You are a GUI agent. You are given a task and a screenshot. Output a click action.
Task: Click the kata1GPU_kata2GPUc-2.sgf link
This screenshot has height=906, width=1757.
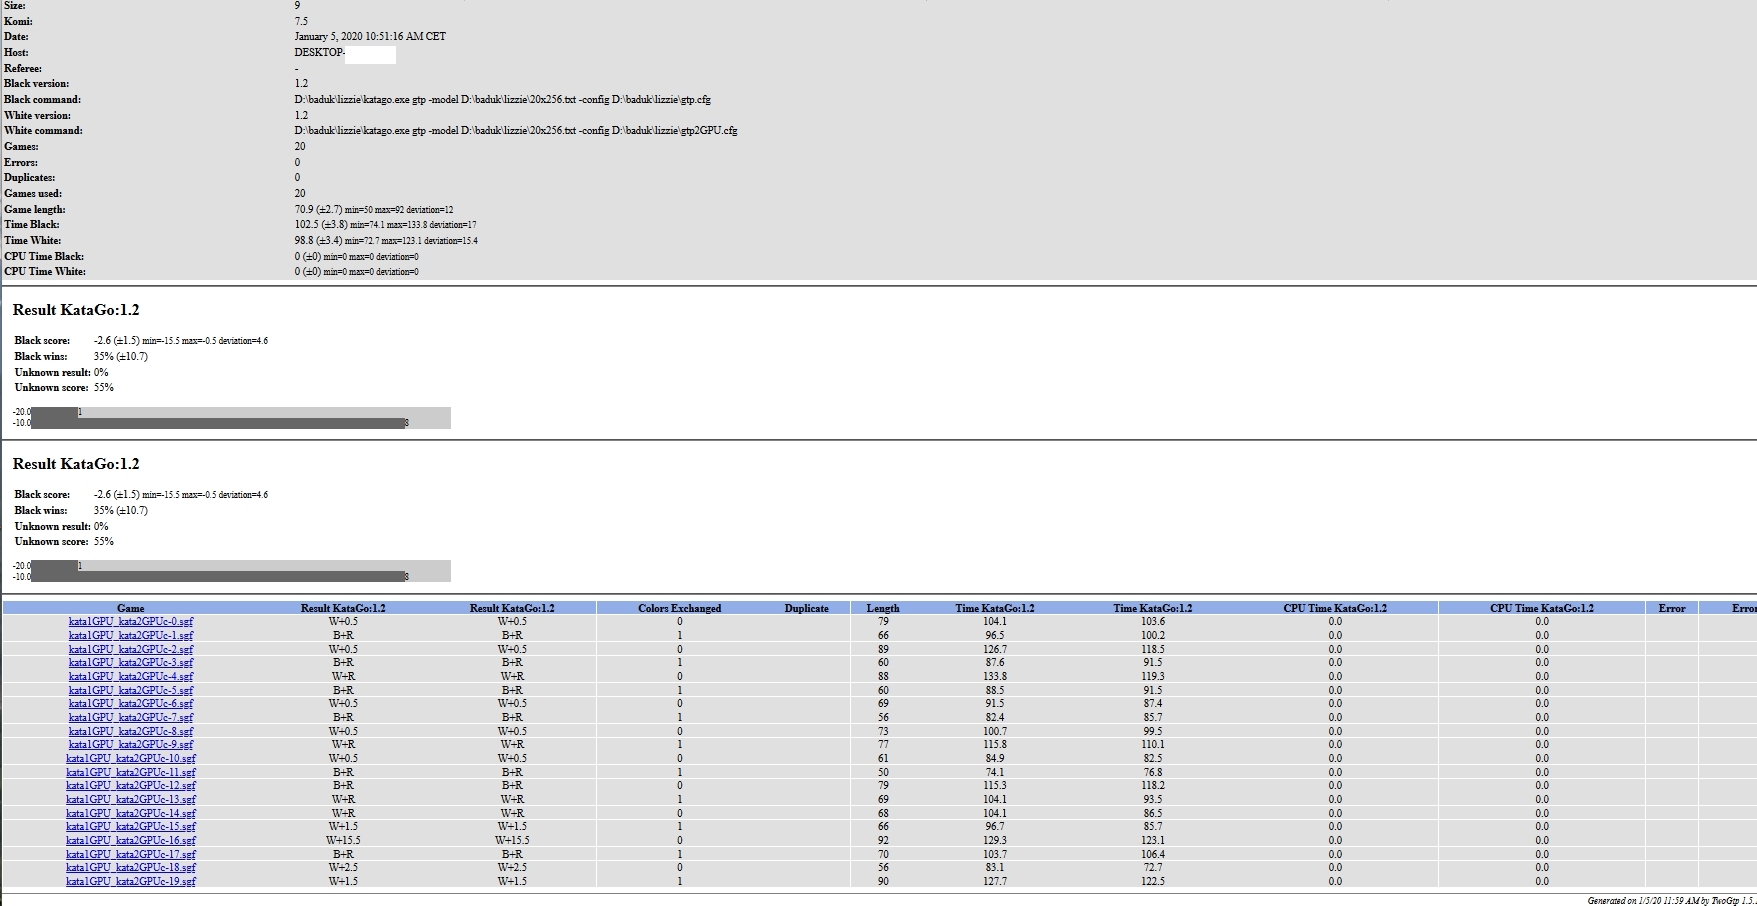[x=130, y=650]
